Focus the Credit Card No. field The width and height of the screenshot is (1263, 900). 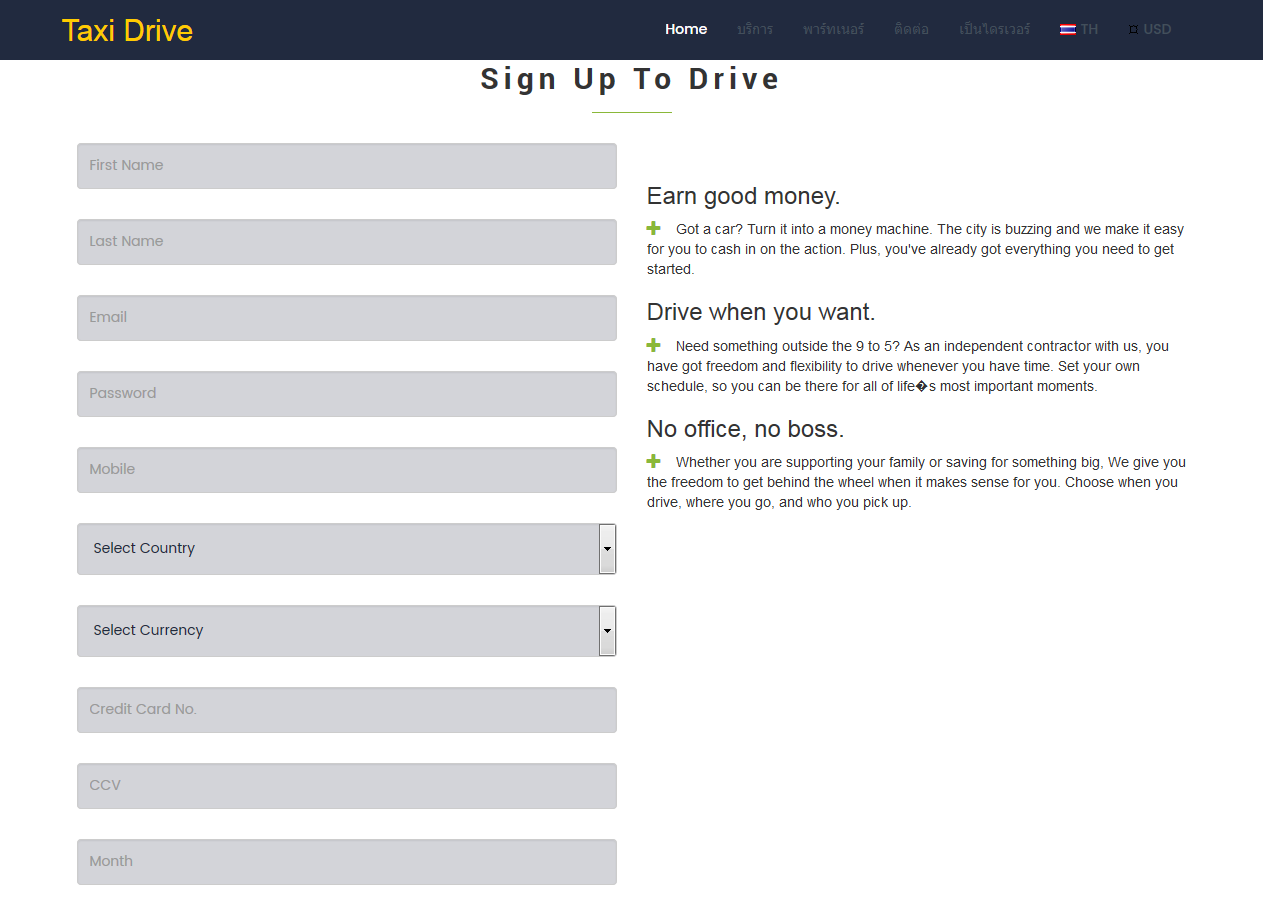[347, 710]
